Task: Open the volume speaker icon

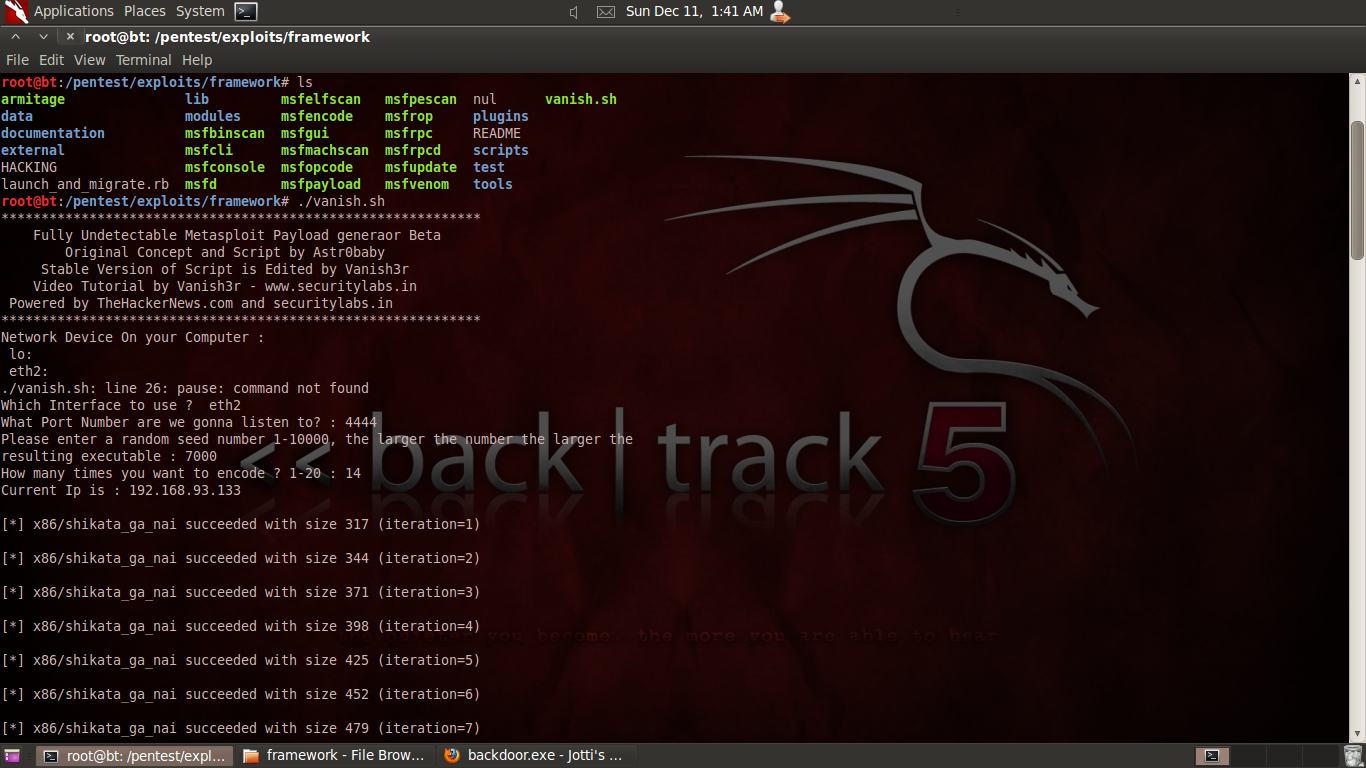Action: click(574, 12)
